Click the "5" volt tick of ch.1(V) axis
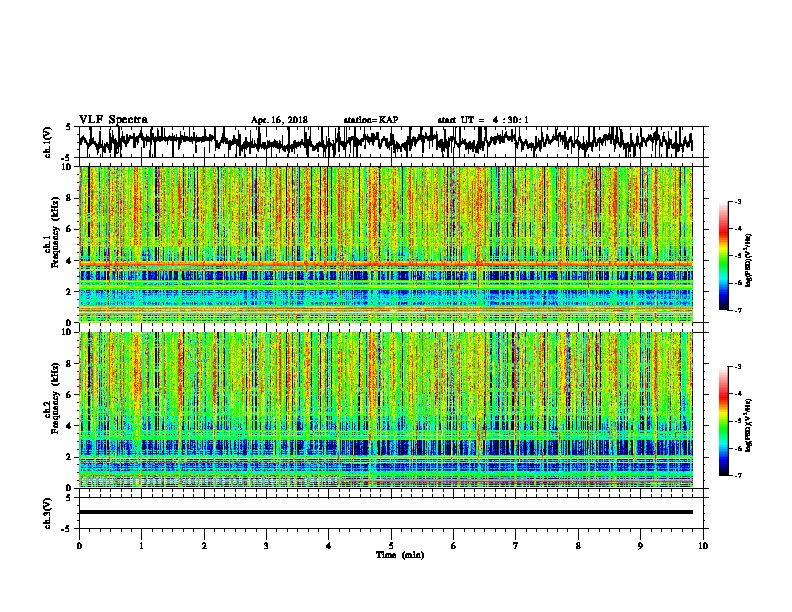The image size is (792, 612). [69, 127]
